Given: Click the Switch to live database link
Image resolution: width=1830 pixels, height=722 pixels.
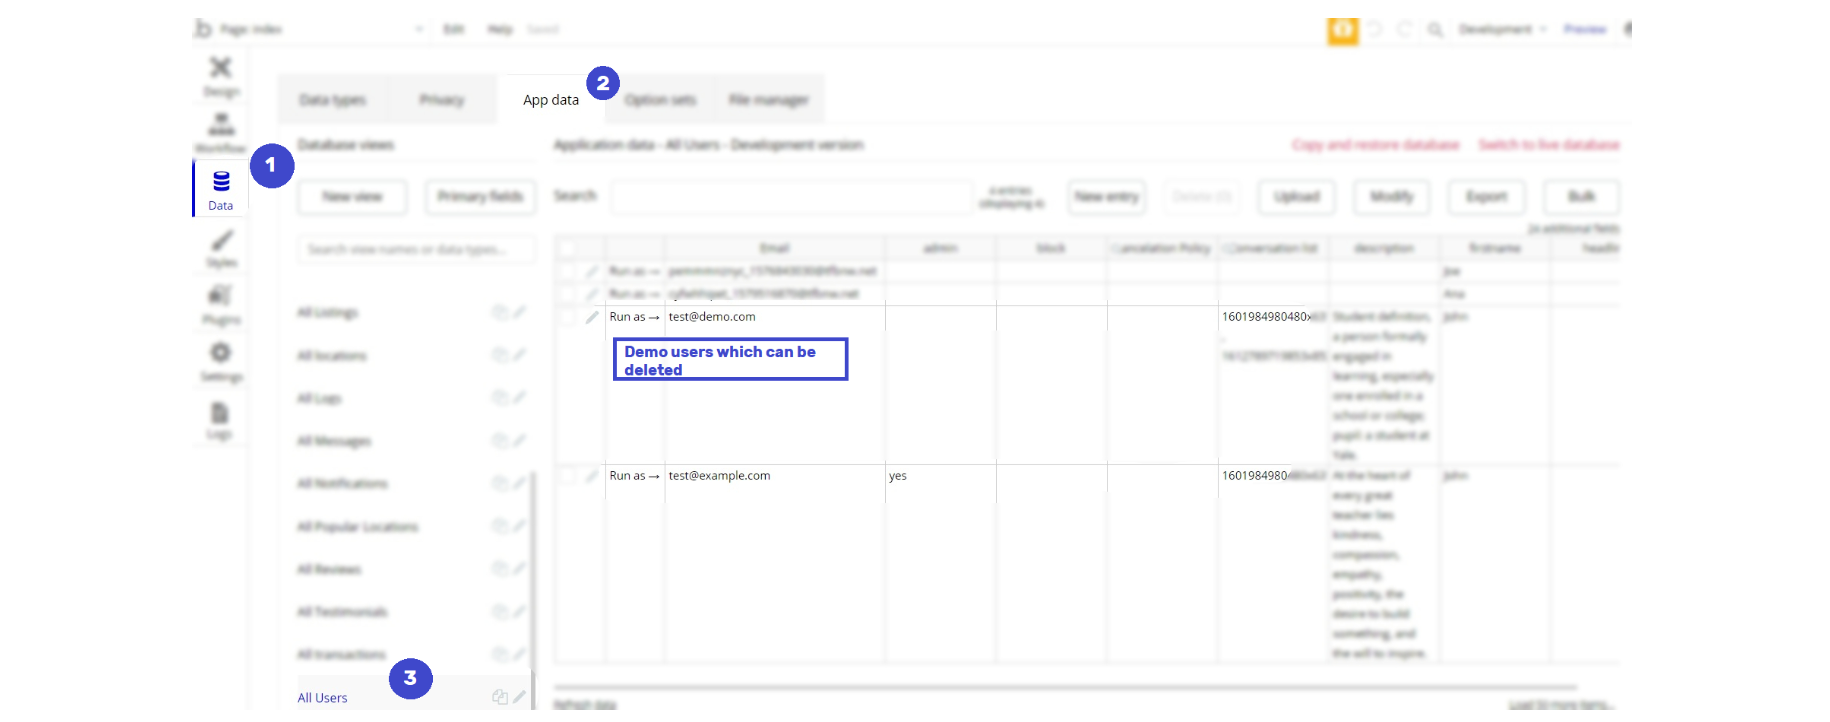Looking at the screenshot, I should pyautogui.click(x=1549, y=145).
